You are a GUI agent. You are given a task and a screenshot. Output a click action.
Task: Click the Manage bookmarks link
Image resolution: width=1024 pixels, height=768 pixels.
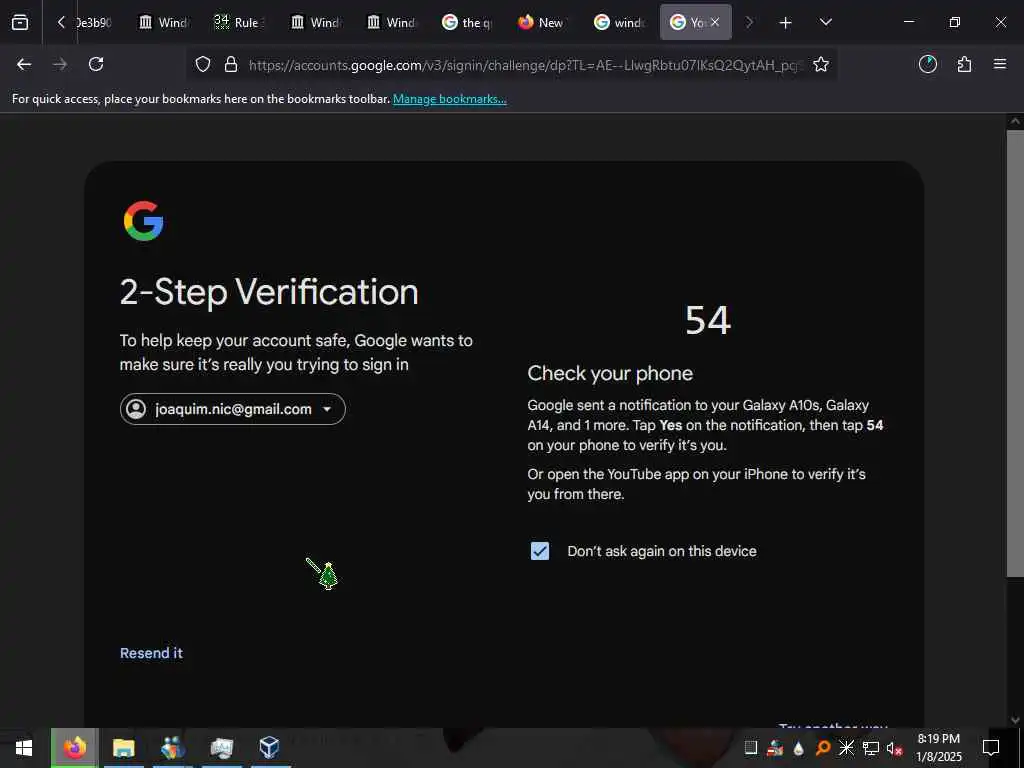(449, 99)
